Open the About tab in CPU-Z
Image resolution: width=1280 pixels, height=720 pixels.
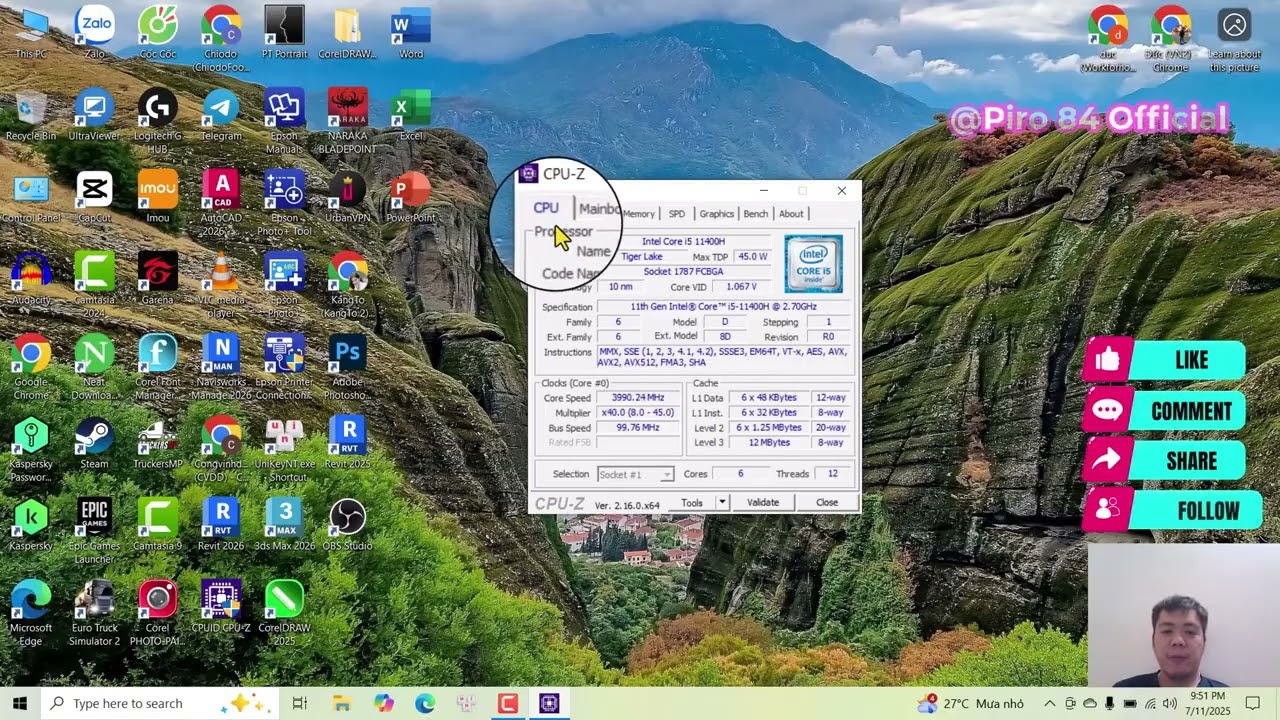[791, 214]
